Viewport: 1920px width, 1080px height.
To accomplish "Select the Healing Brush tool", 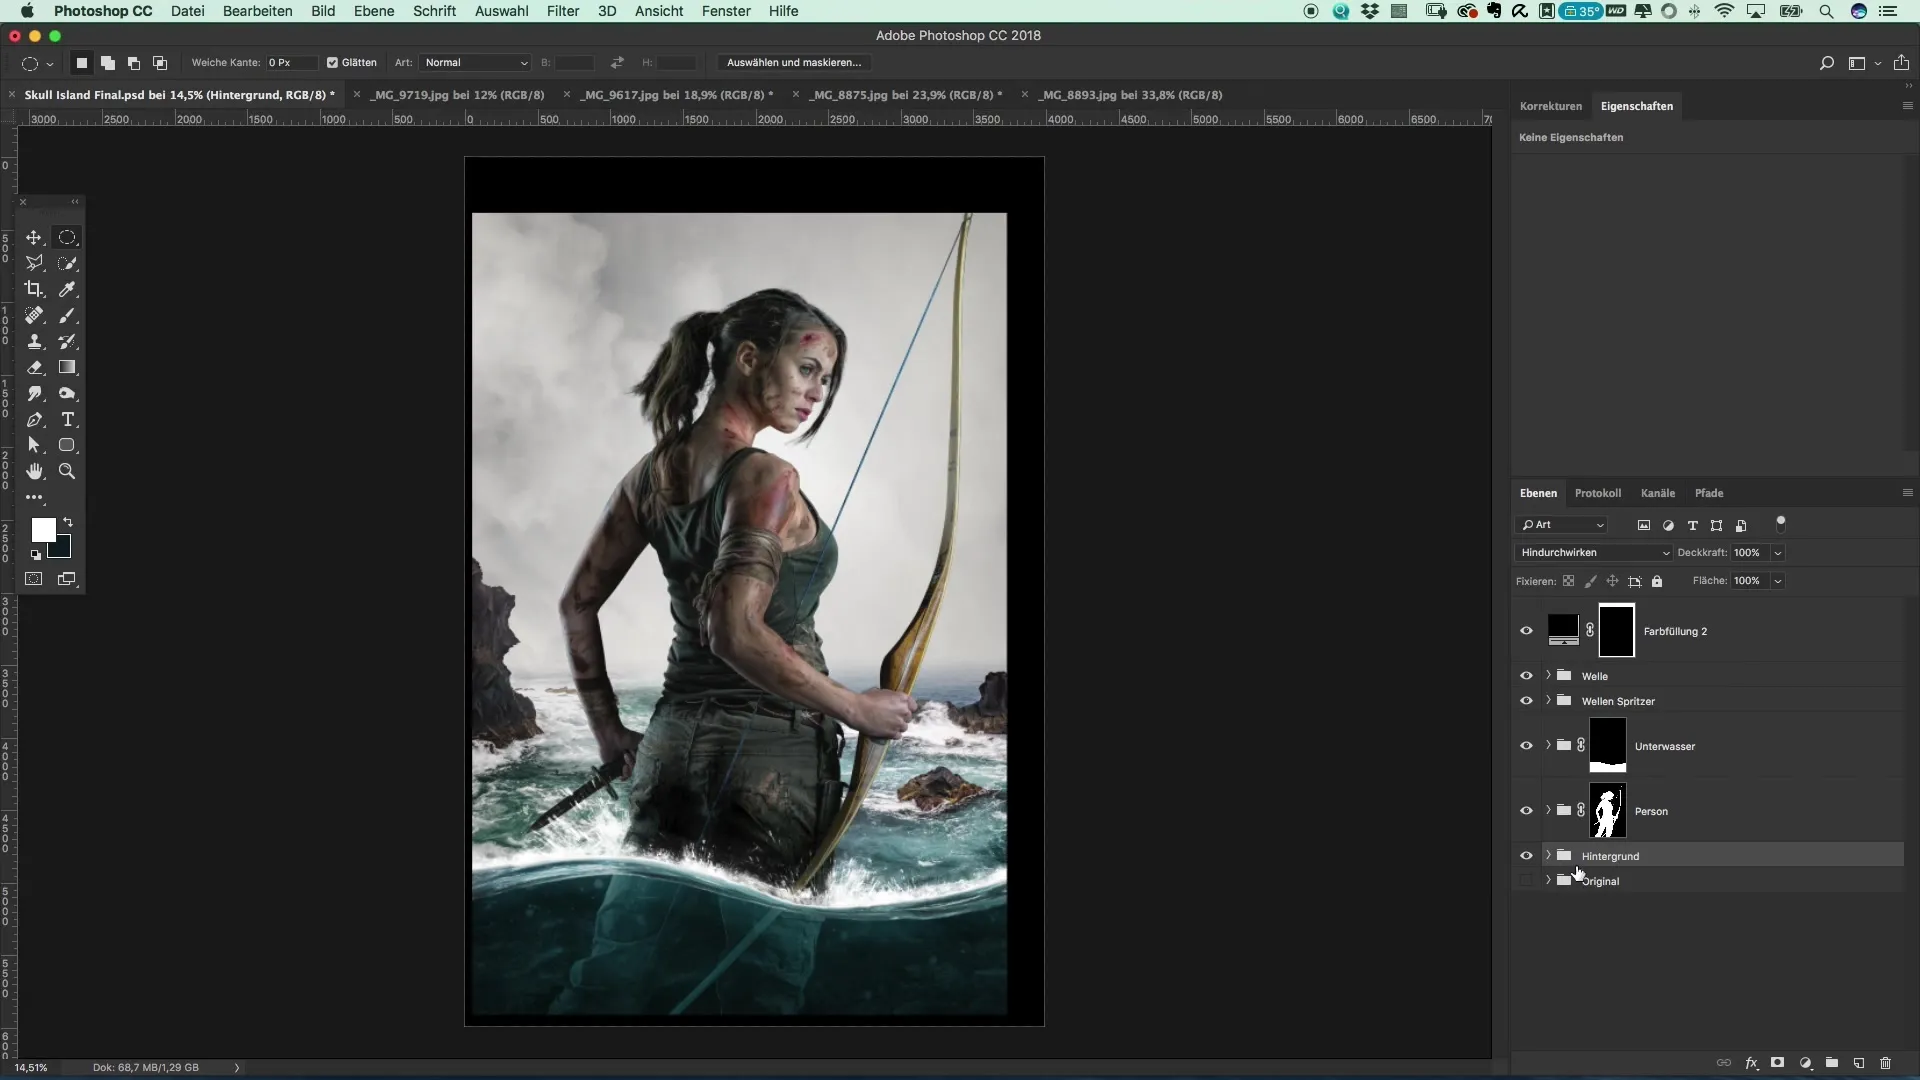I will [x=34, y=315].
